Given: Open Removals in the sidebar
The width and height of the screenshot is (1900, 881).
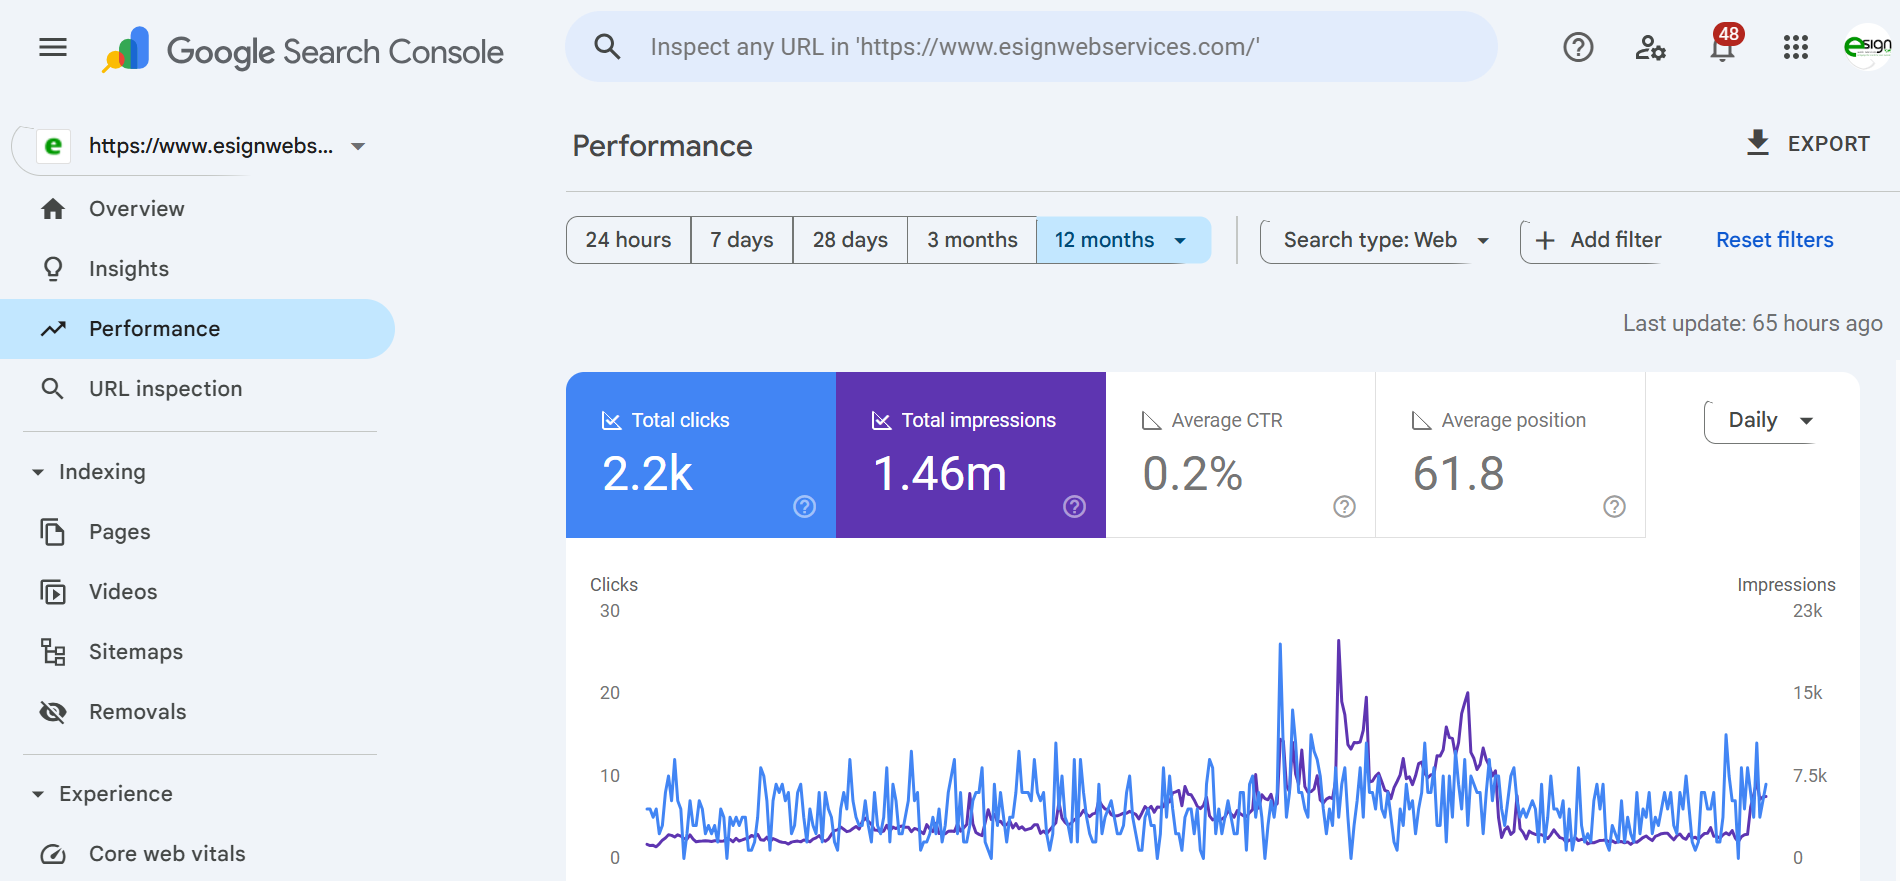Looking at the screenshot, I should 197,712.
